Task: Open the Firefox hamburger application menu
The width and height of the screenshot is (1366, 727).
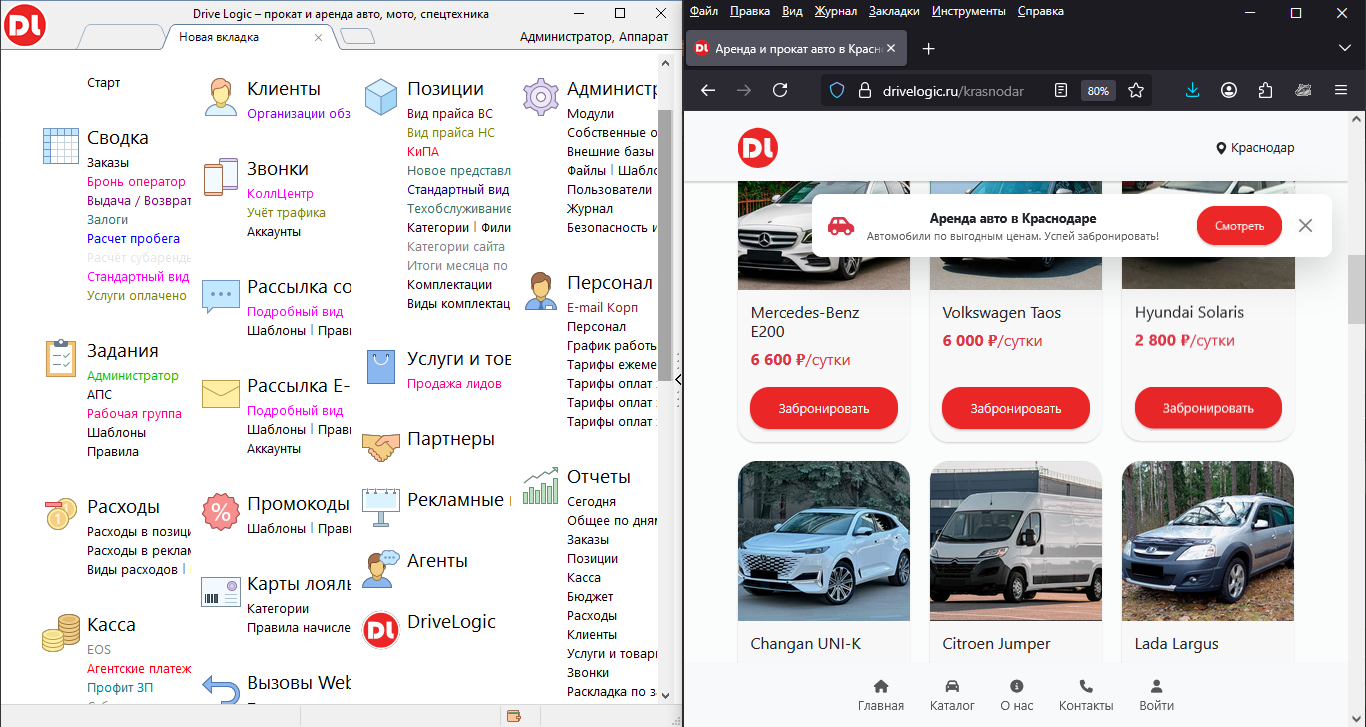Action: coord(1340,90)
